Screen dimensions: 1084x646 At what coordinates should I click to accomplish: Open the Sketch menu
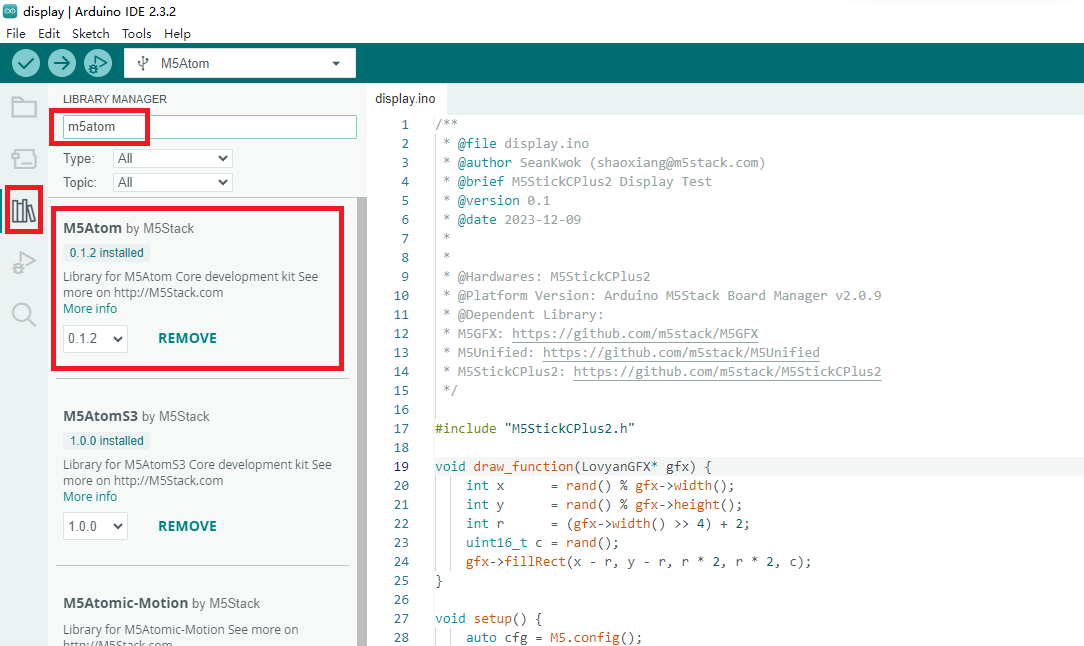pyautogui.click(x=91, y=33)
